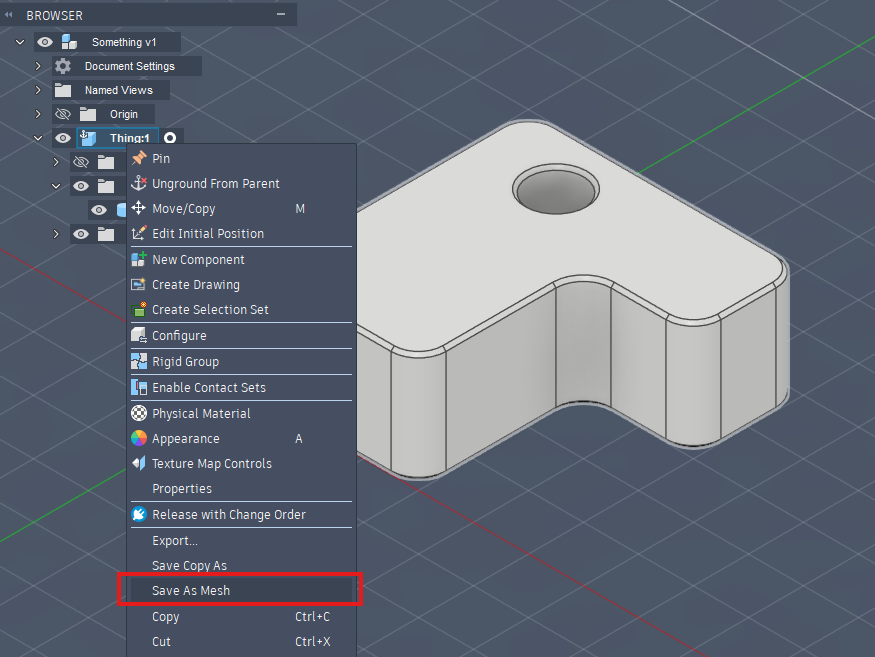
Task: Click the Unground From Parent anchor icon
Action: click(139, 183)
